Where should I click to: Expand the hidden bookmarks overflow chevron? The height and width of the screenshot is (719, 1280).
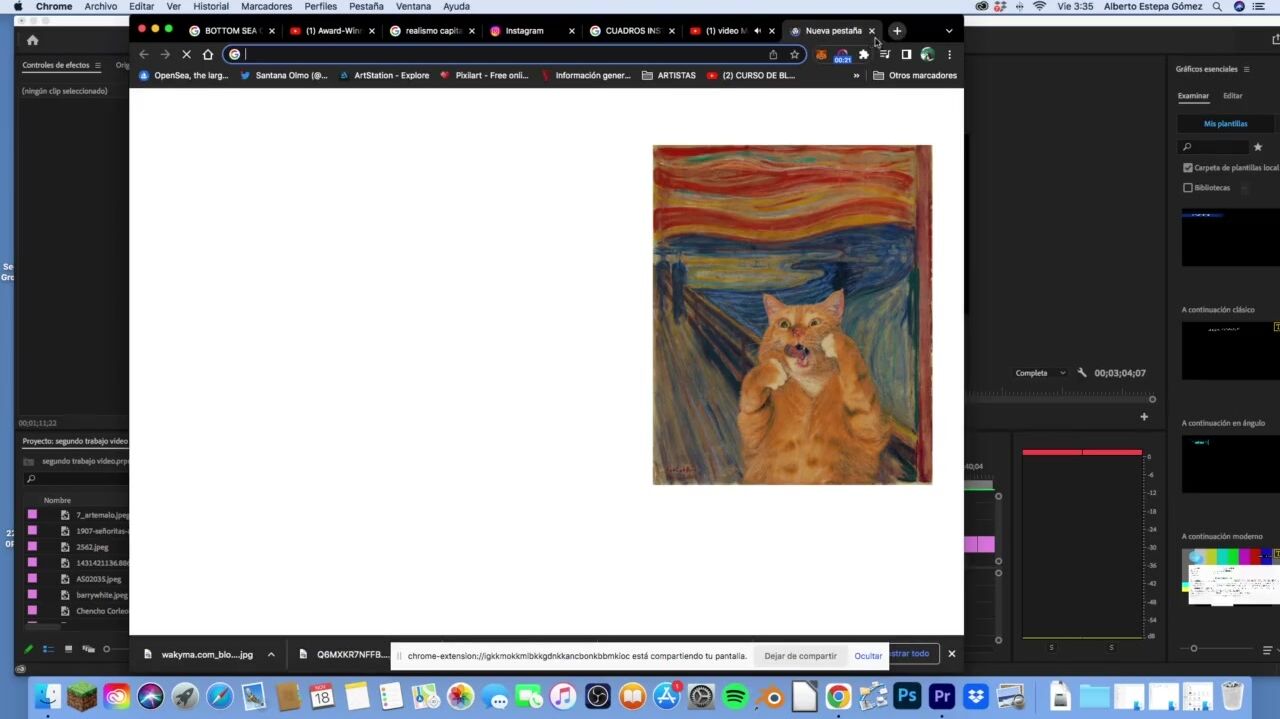tap(856, 76)
